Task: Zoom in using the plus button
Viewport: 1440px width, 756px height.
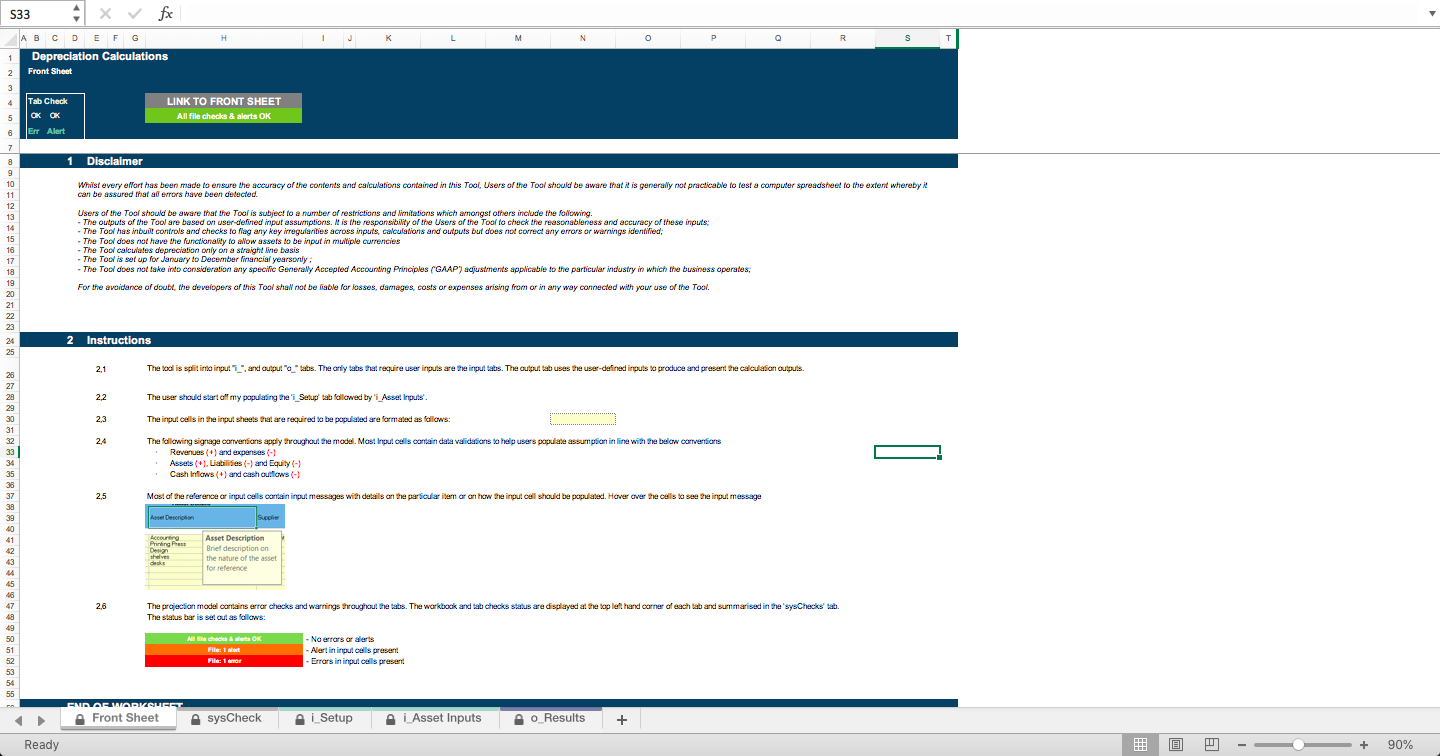Action: coord(1364,745)
